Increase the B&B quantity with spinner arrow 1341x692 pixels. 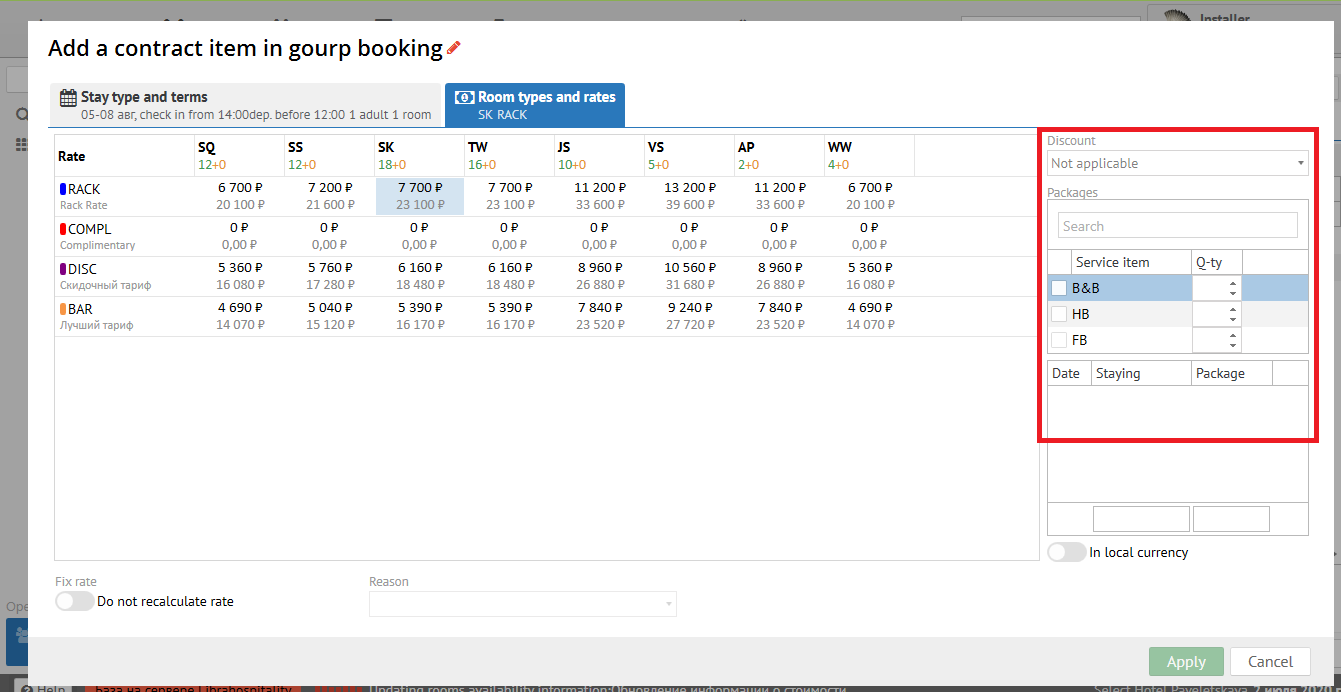pos(1233,284)
